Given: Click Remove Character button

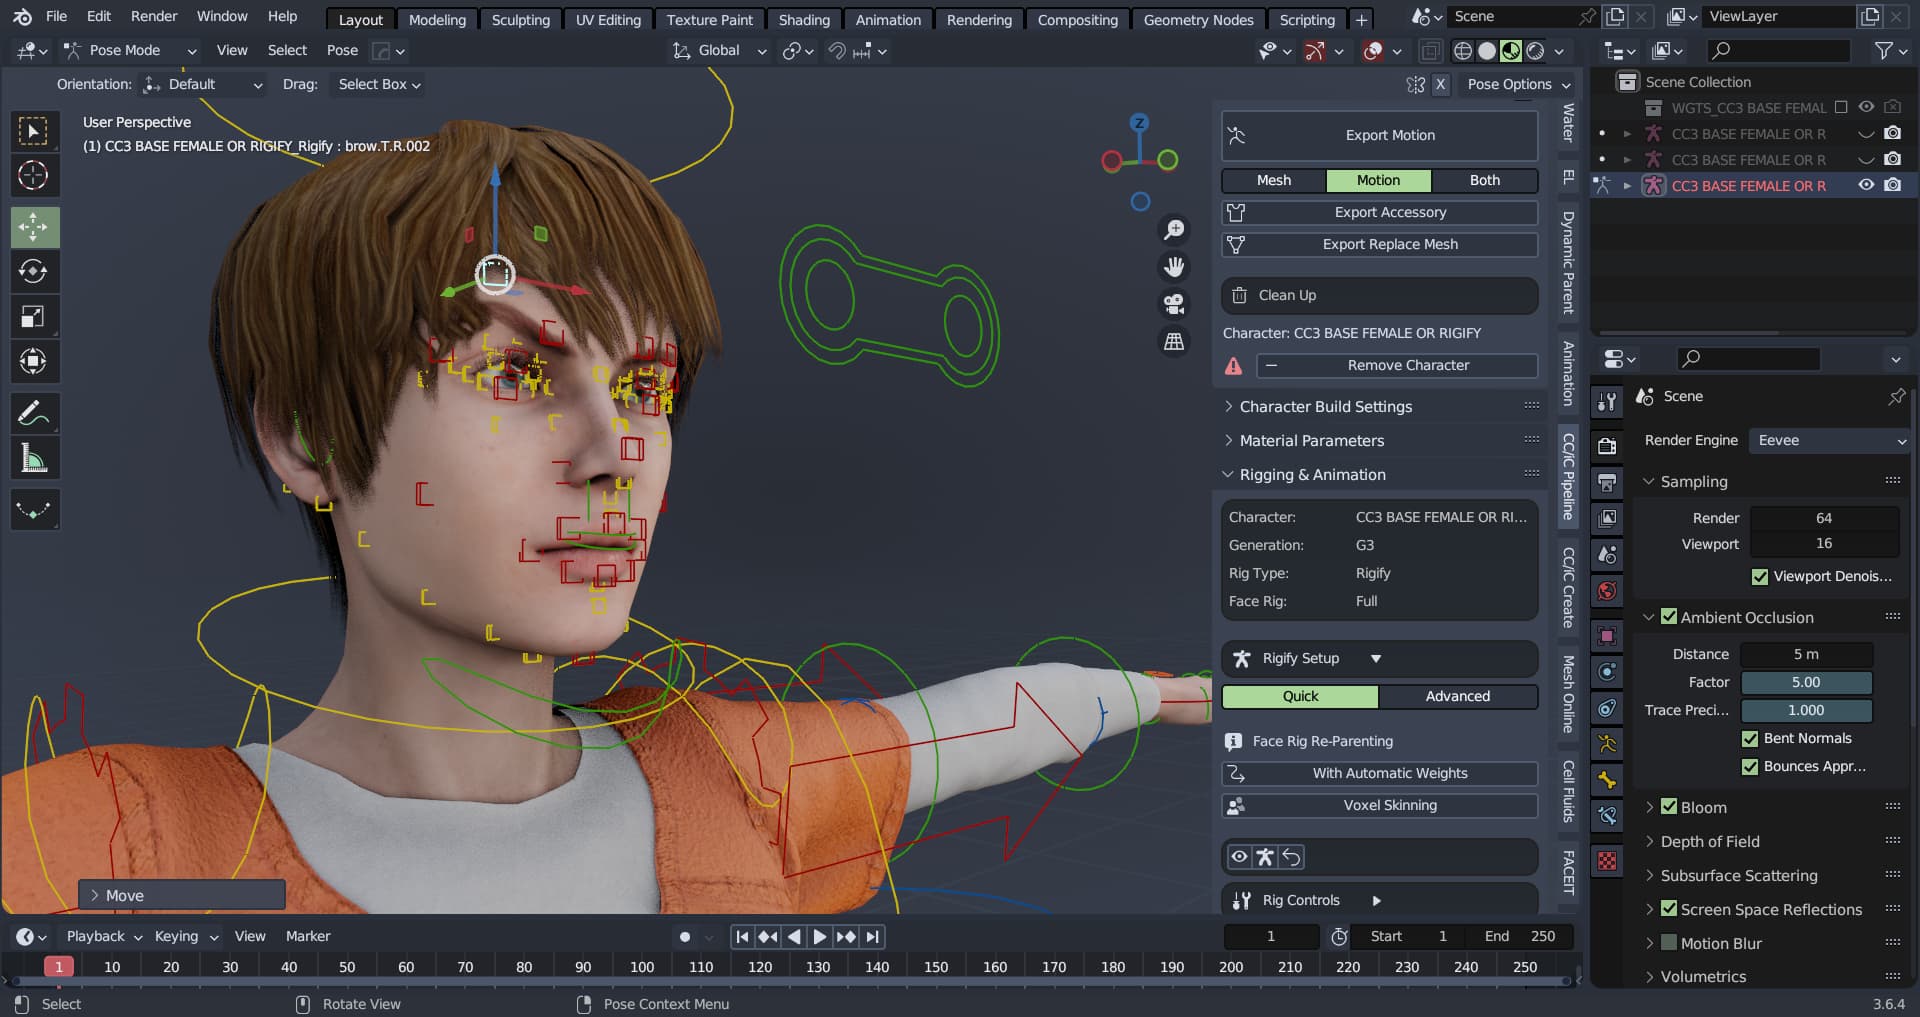Looking at the screenshot, I should (x=1397, y=365).
